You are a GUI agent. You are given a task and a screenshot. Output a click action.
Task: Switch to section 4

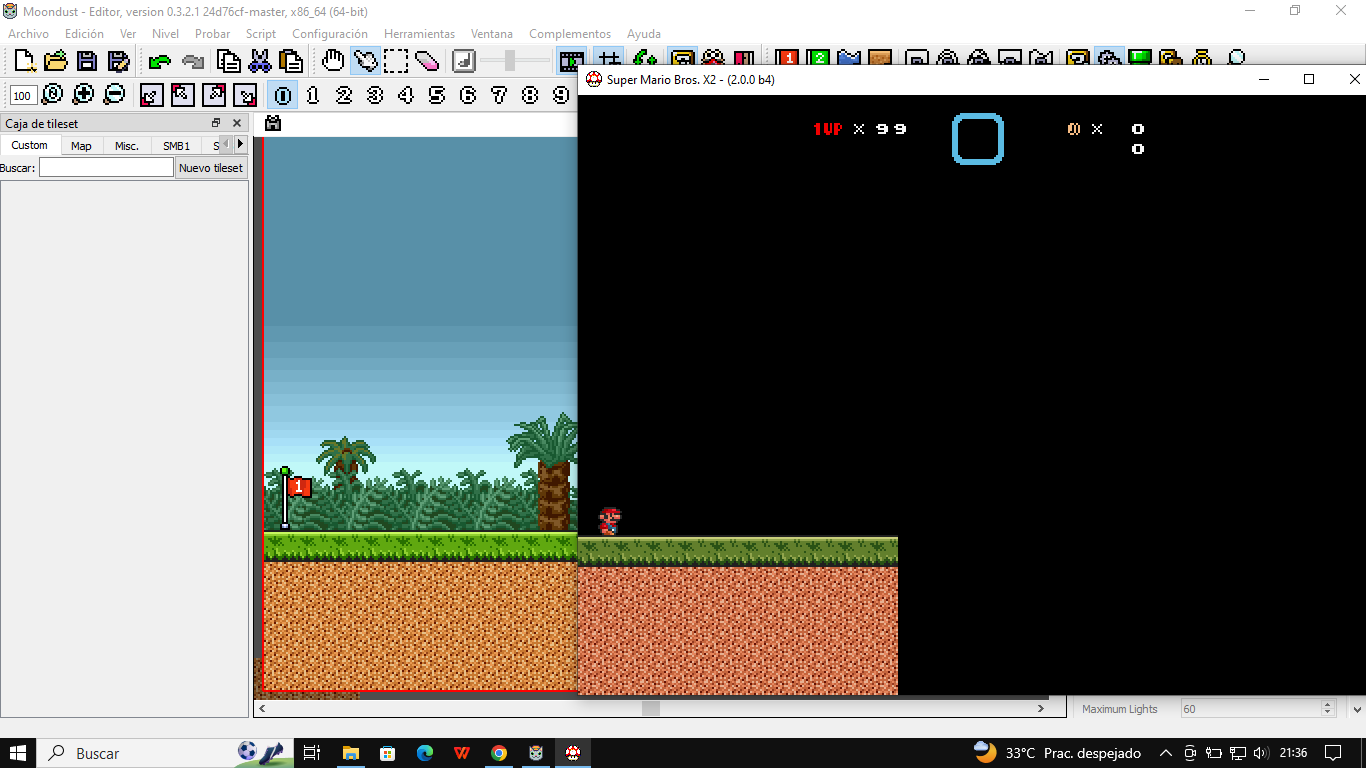406,95
